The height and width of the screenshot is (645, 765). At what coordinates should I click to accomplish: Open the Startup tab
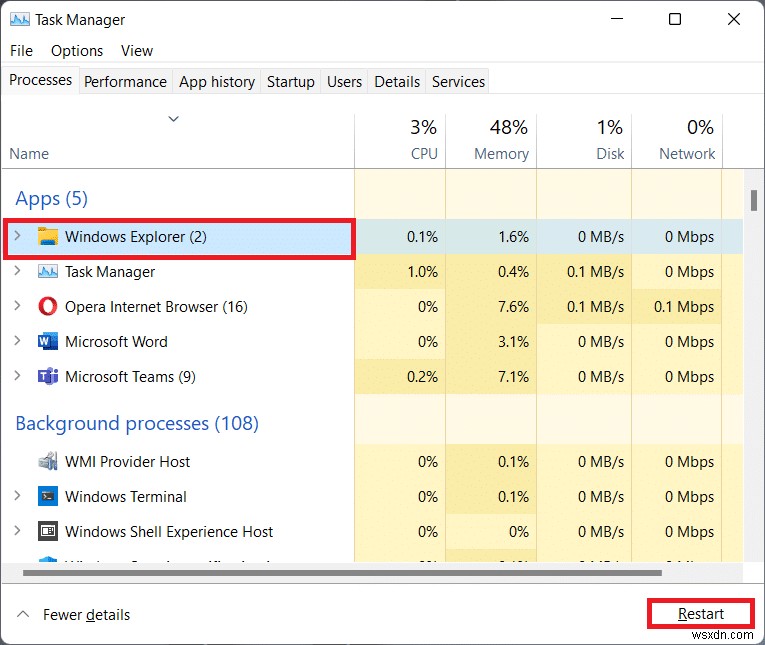[290, 82]
